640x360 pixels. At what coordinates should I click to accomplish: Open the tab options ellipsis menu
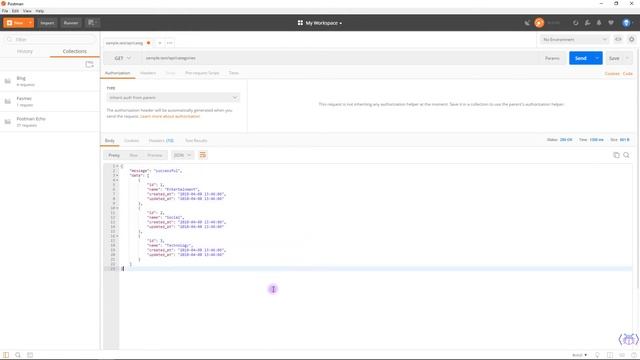(x=169, y=43)
